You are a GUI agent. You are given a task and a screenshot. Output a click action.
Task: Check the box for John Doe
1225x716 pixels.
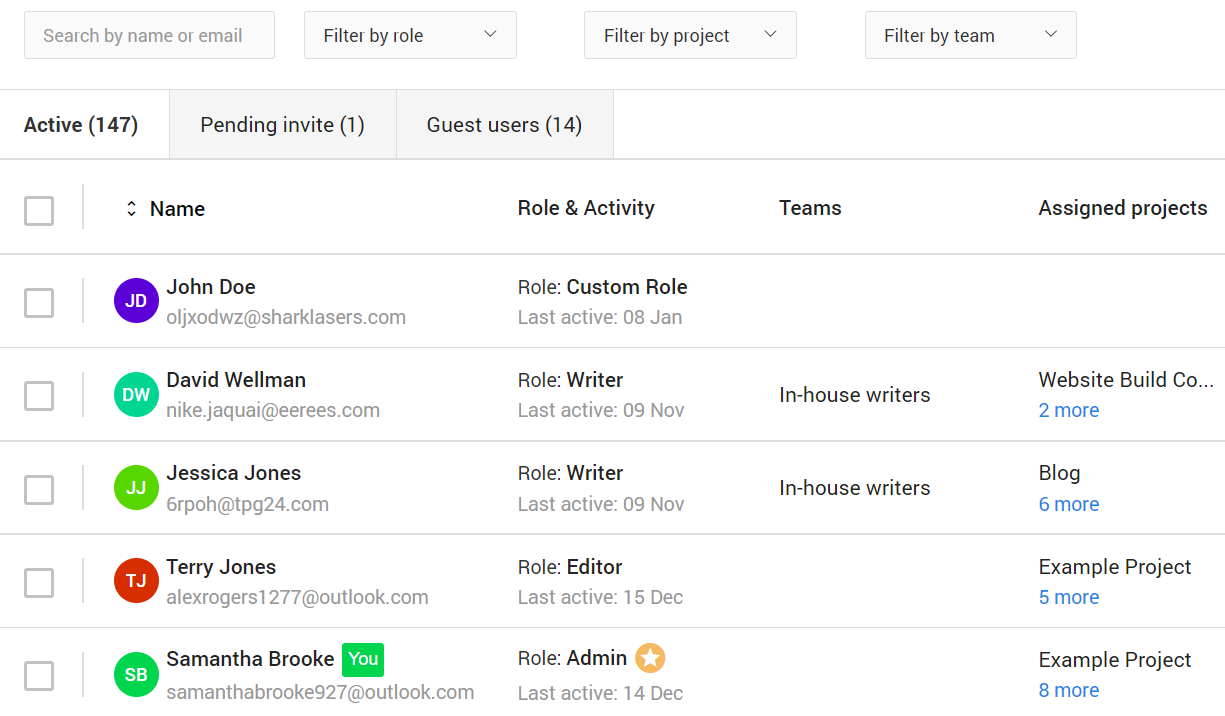[39, 303]
